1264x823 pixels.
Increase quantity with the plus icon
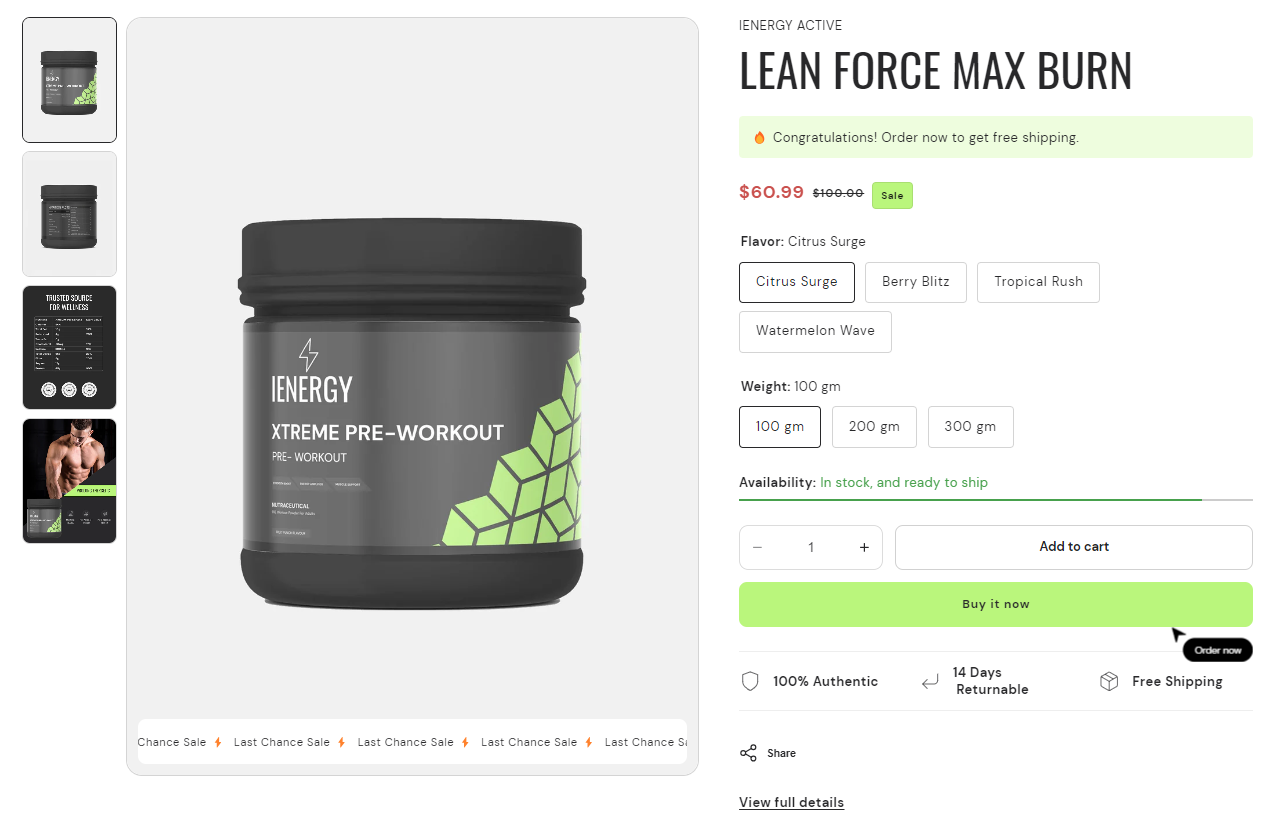tap(864, 547)
